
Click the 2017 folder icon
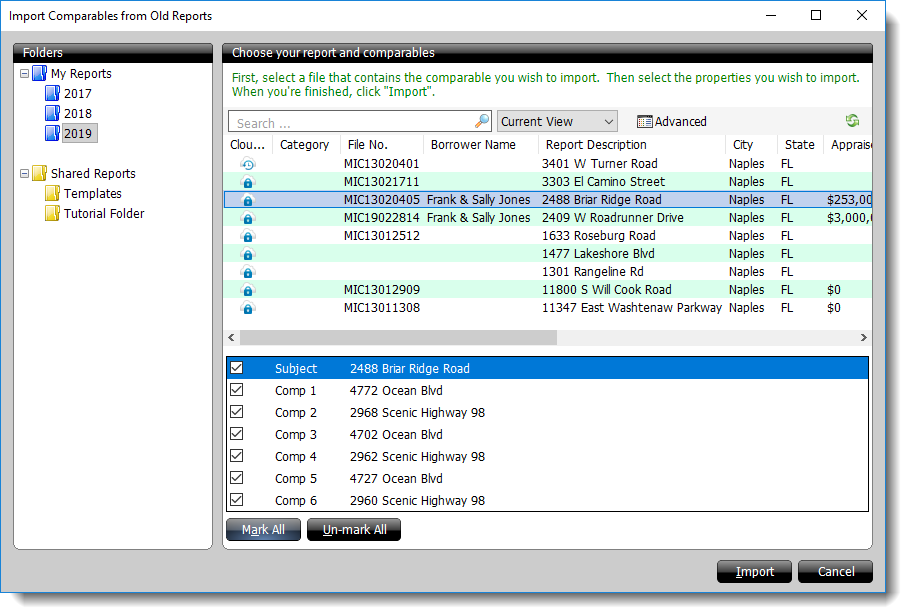(x=53, y=94)
